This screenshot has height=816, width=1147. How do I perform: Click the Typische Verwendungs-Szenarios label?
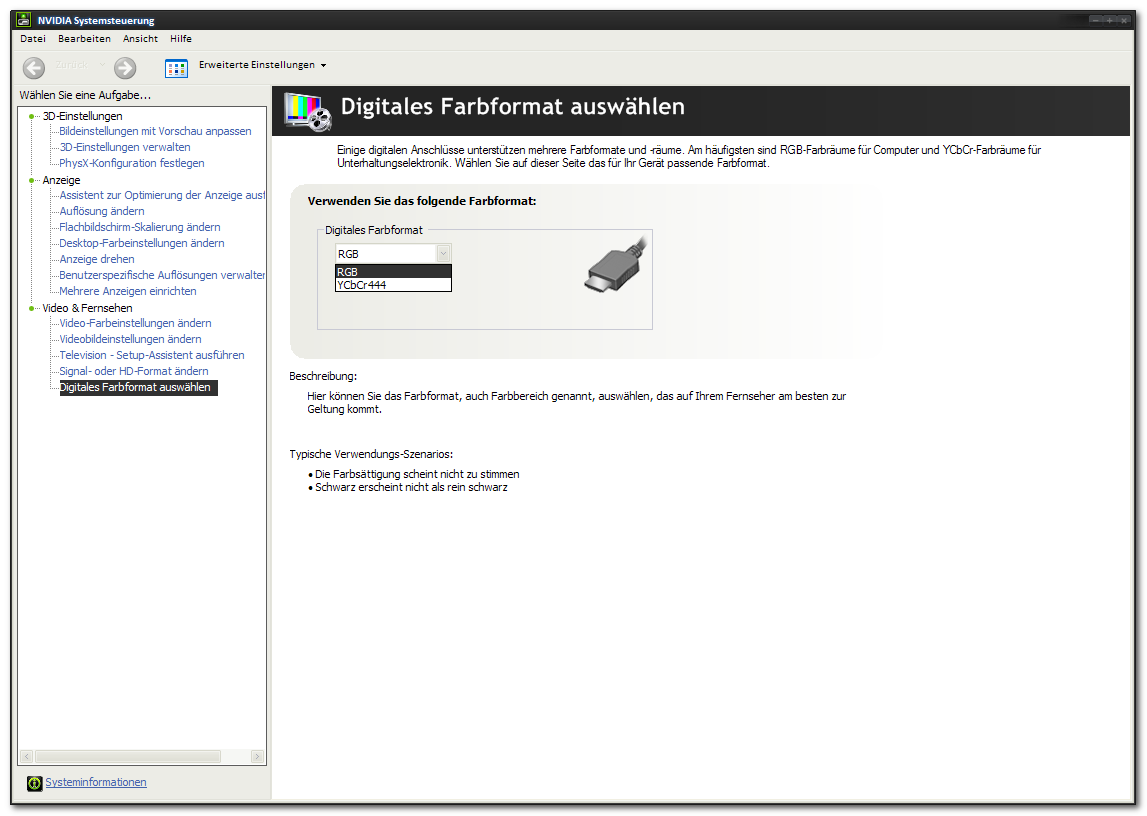click(371, 455)
